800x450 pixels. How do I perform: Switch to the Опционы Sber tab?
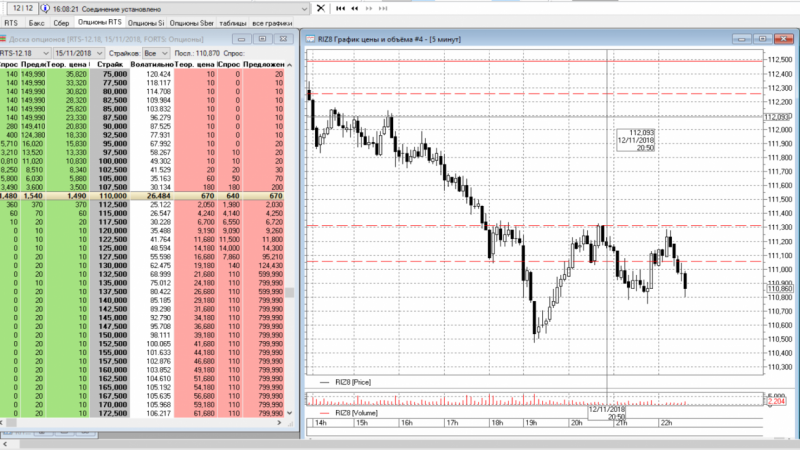coord(192,23)
